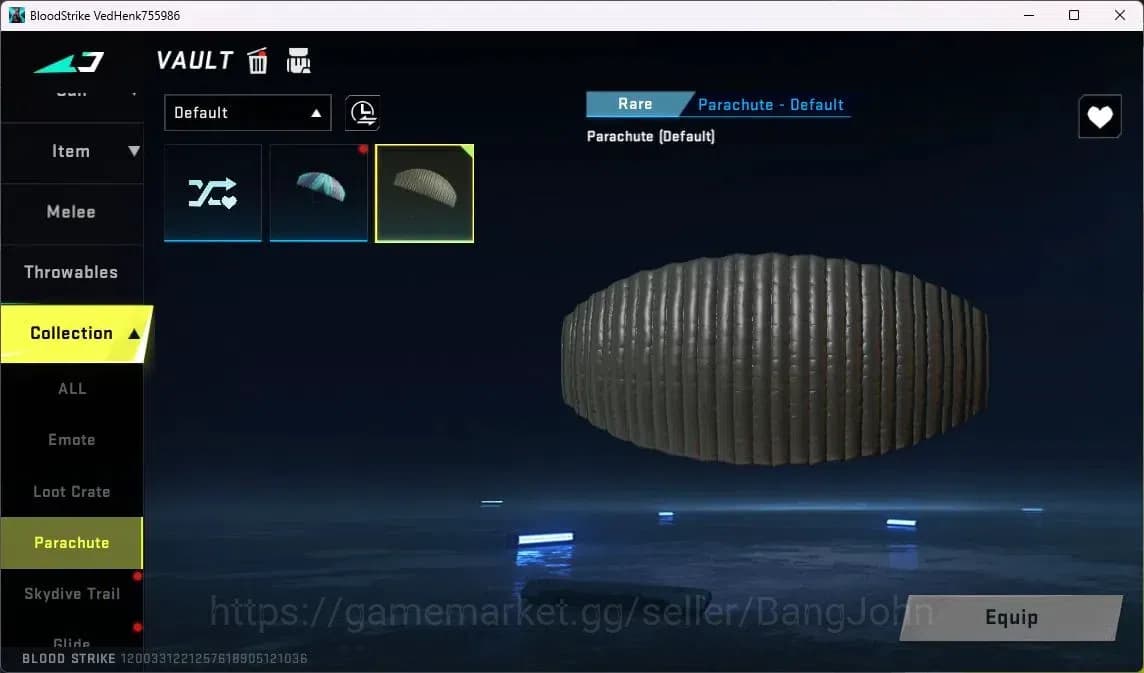Select the teal parachute thumbnail
The height and width of the screenshot is (673, 1144).
click(x=319, y=193)
